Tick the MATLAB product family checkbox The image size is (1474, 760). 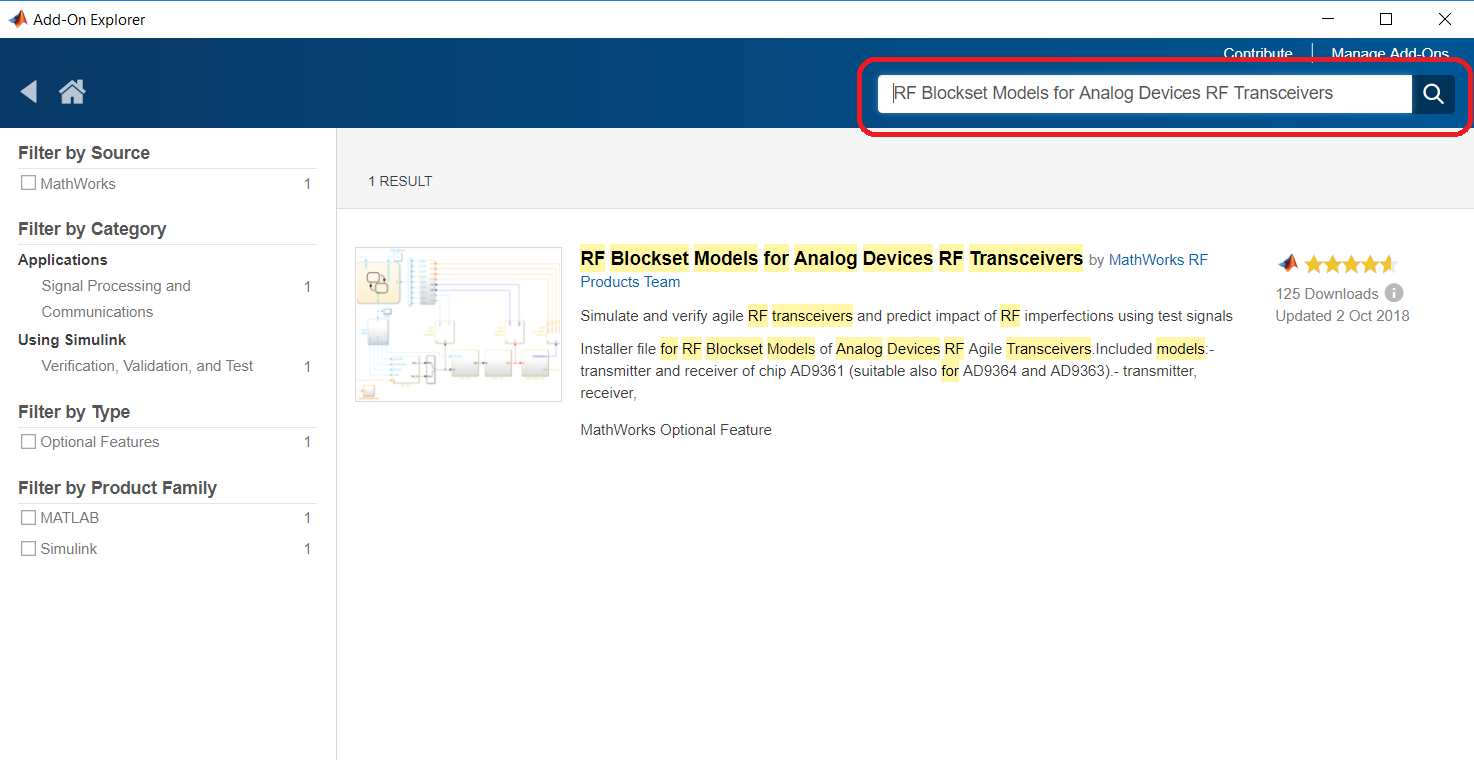point(28,517)
